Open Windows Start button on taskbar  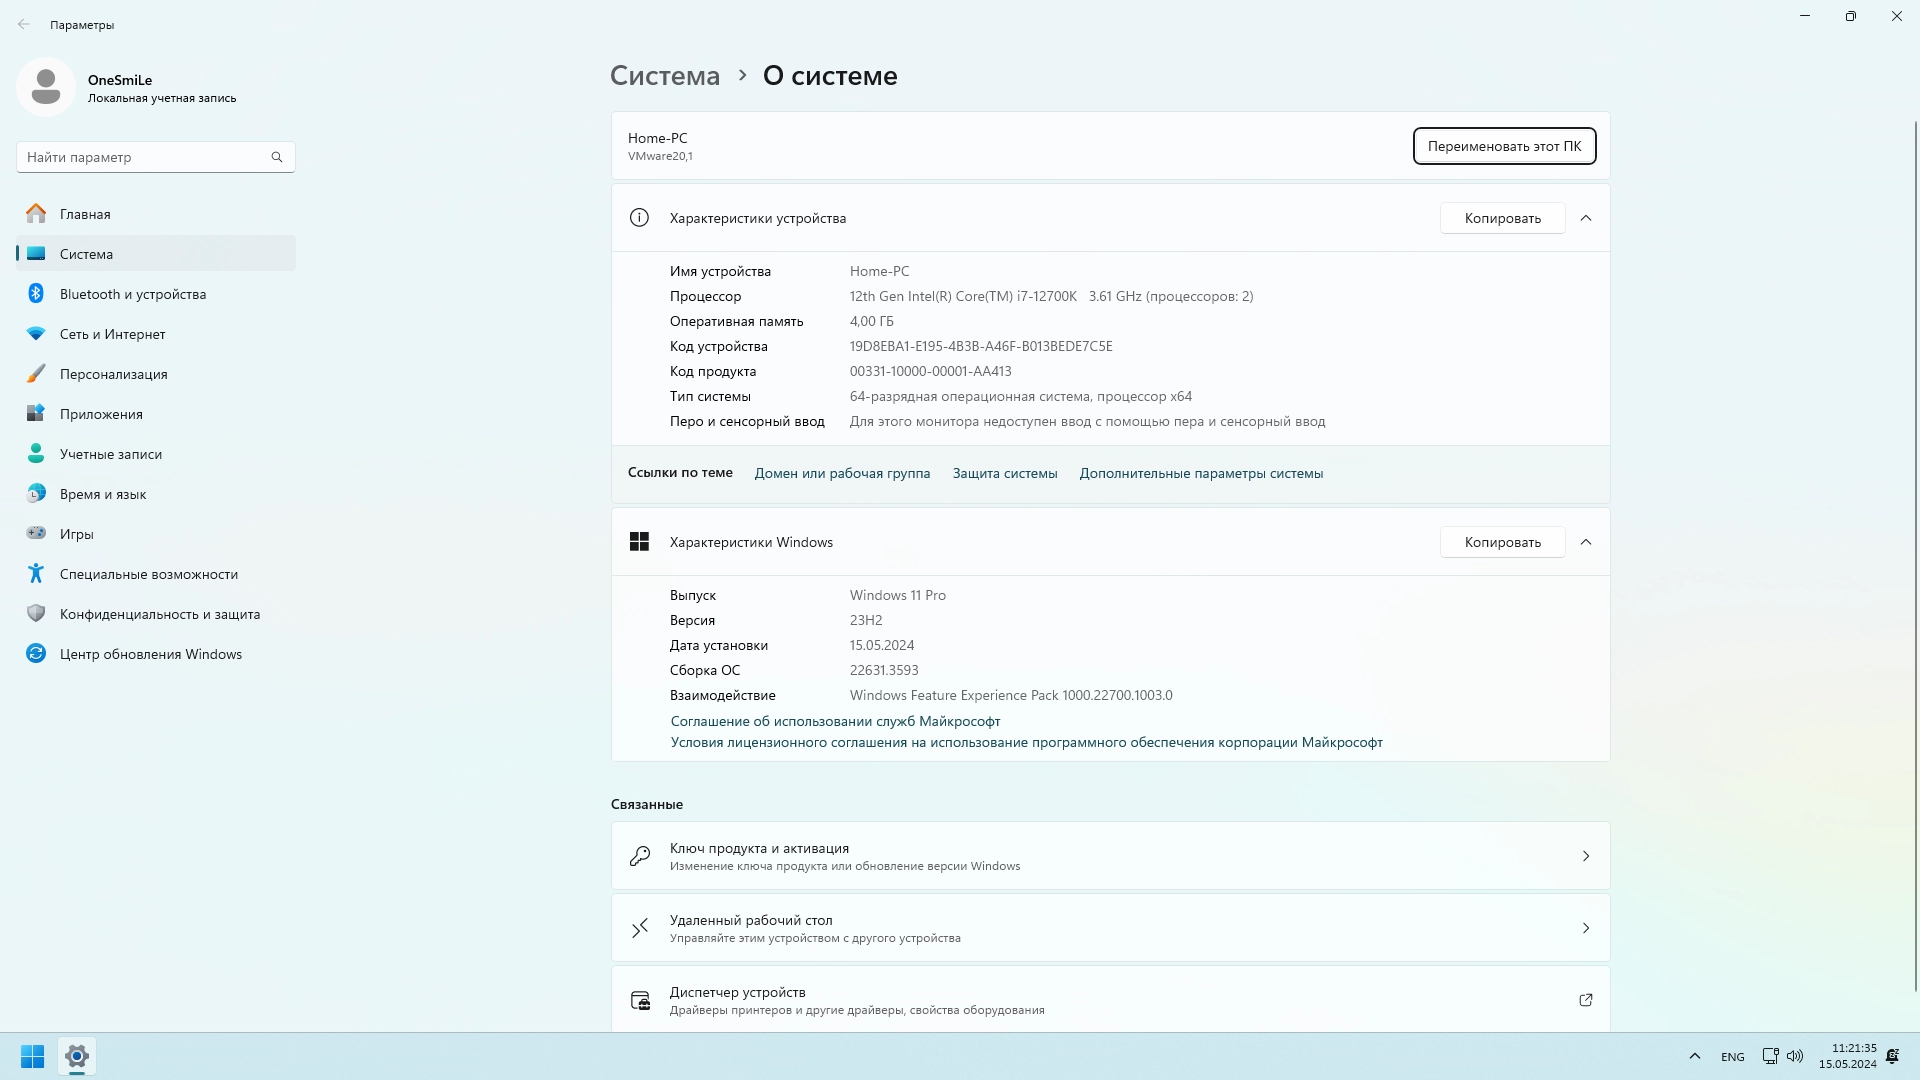pyautogui.click(x=32, y=1056)
